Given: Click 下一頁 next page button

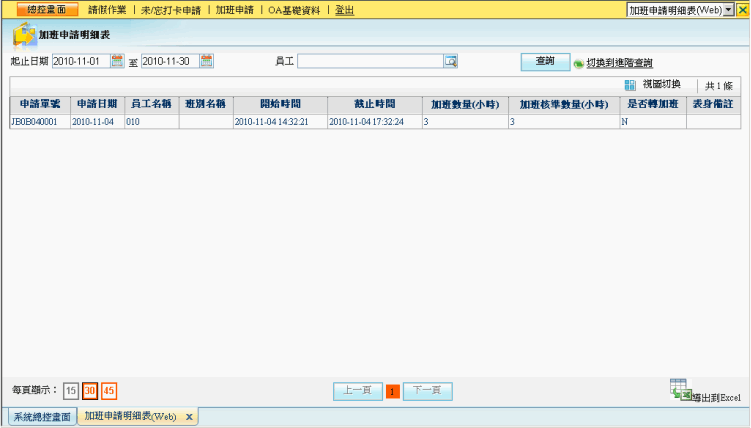Looking at the screenshot, I should tap(427, 391).
